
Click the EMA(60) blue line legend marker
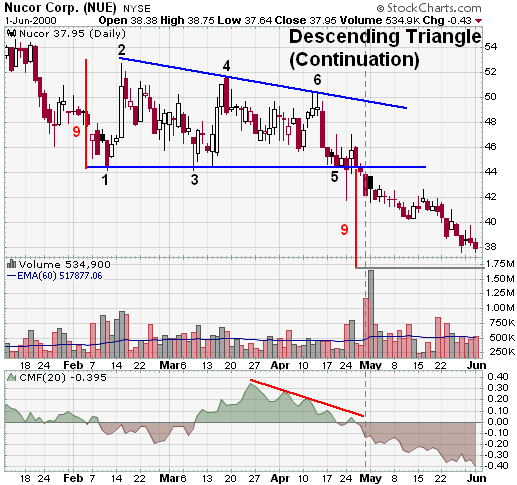click(x=11, y=275)
